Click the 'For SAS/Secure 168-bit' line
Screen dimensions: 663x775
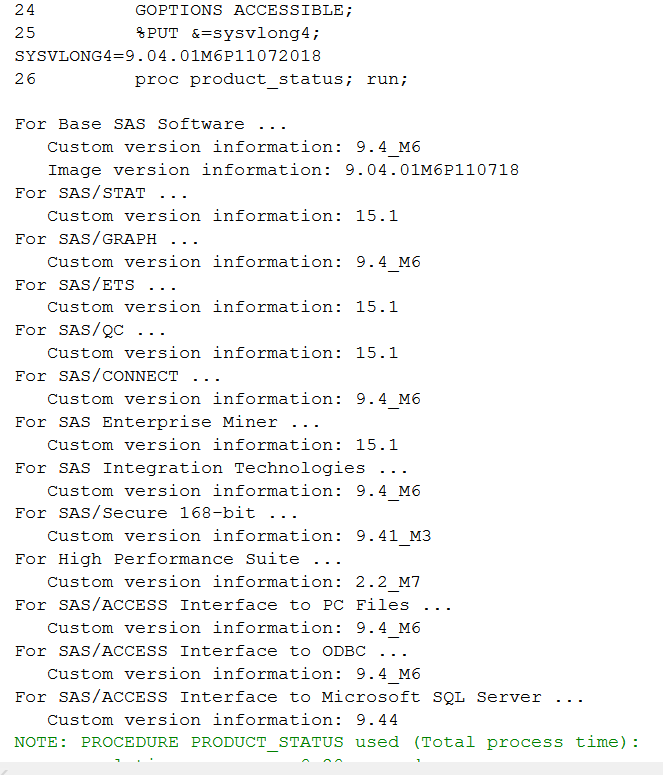(157, 513)
